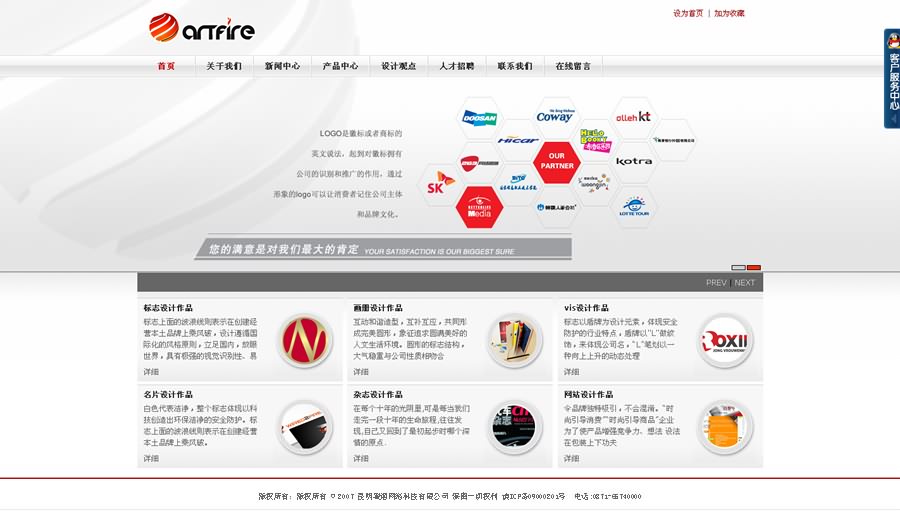Open the vis设计作品 heading

click(x=586, y=308)
